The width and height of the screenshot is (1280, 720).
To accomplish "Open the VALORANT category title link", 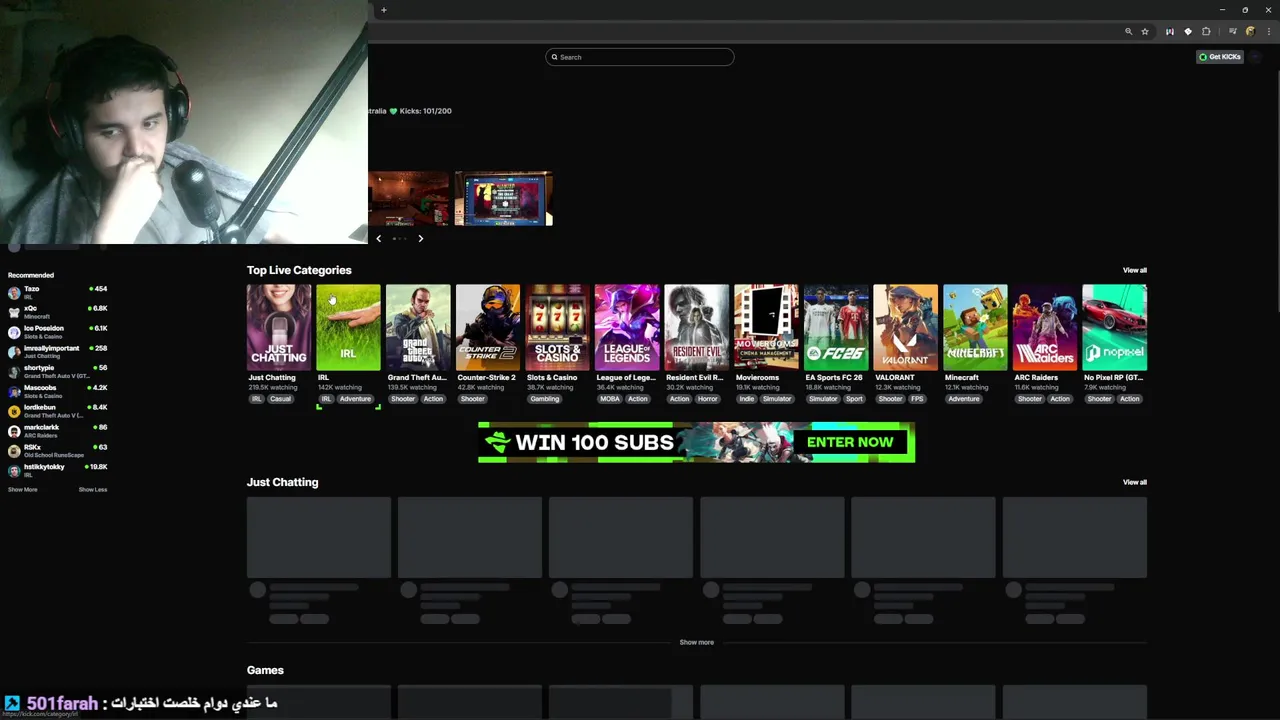I will (x=895, y=378).
